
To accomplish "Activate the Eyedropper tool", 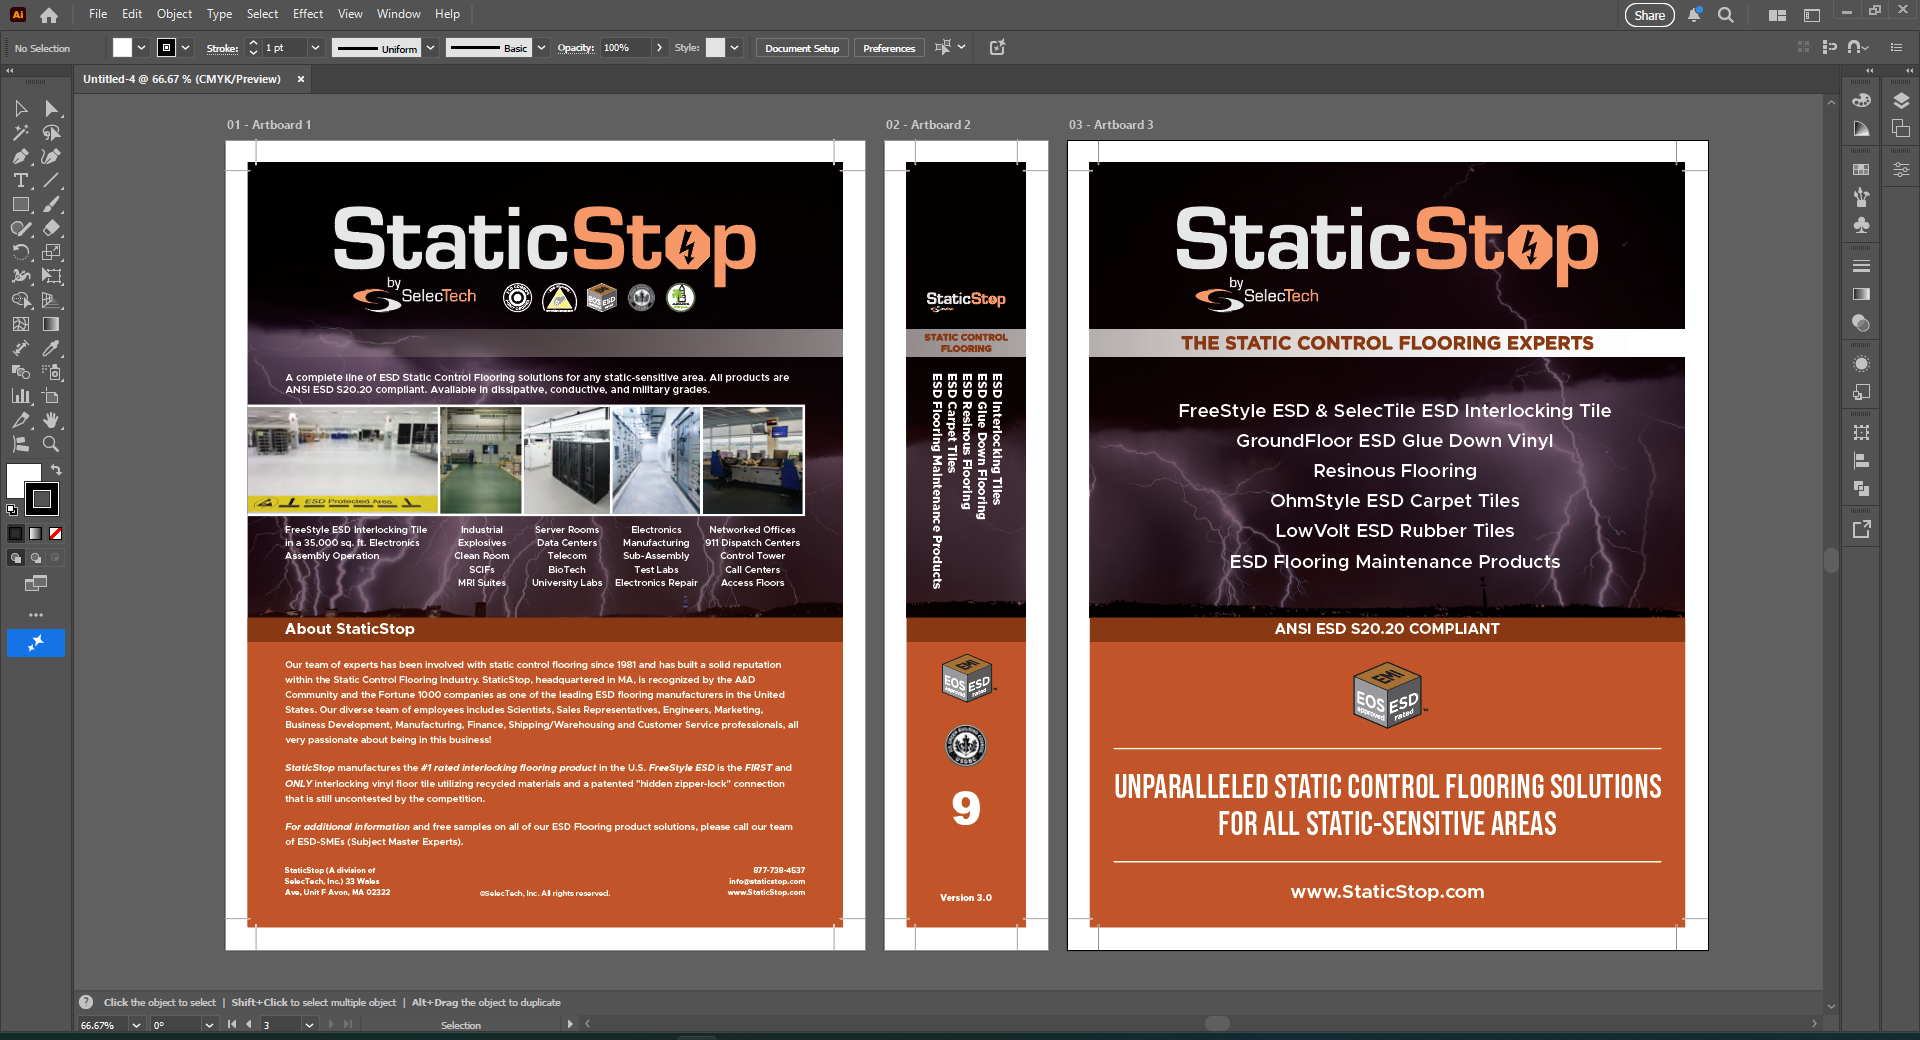I will (x=51, y=348).
